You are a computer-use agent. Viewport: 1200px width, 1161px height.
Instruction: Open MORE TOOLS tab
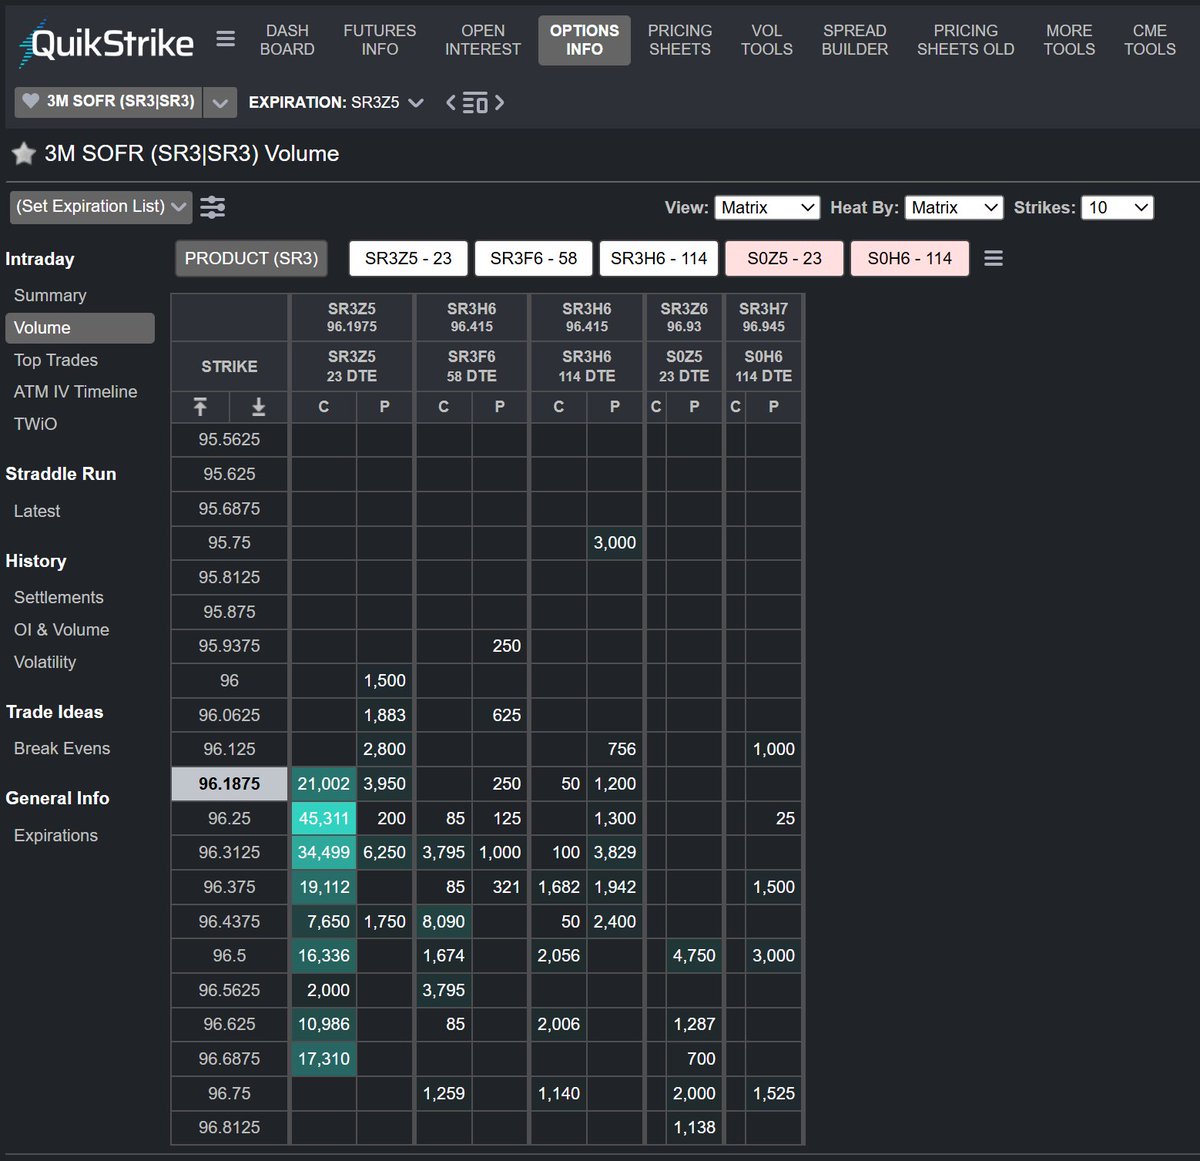pos(1069,40)
